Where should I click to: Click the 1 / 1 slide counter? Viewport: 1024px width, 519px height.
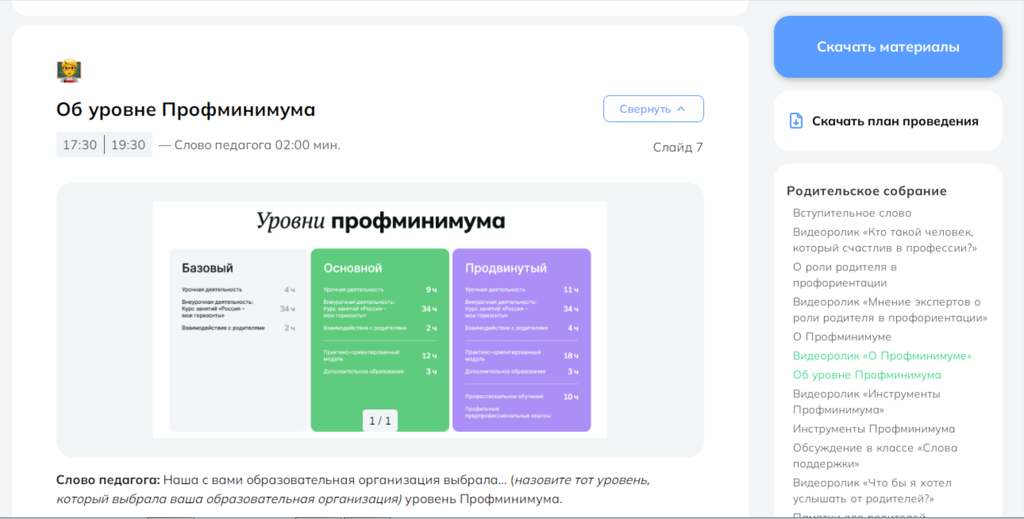click(380, 421)
